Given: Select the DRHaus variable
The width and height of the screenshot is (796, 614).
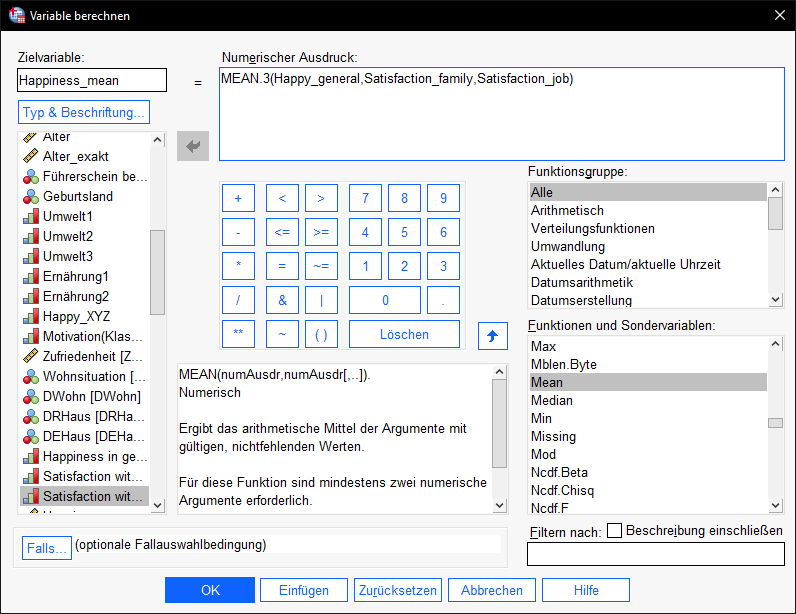Looking at the screenshot, I should (x=84, y=416).
